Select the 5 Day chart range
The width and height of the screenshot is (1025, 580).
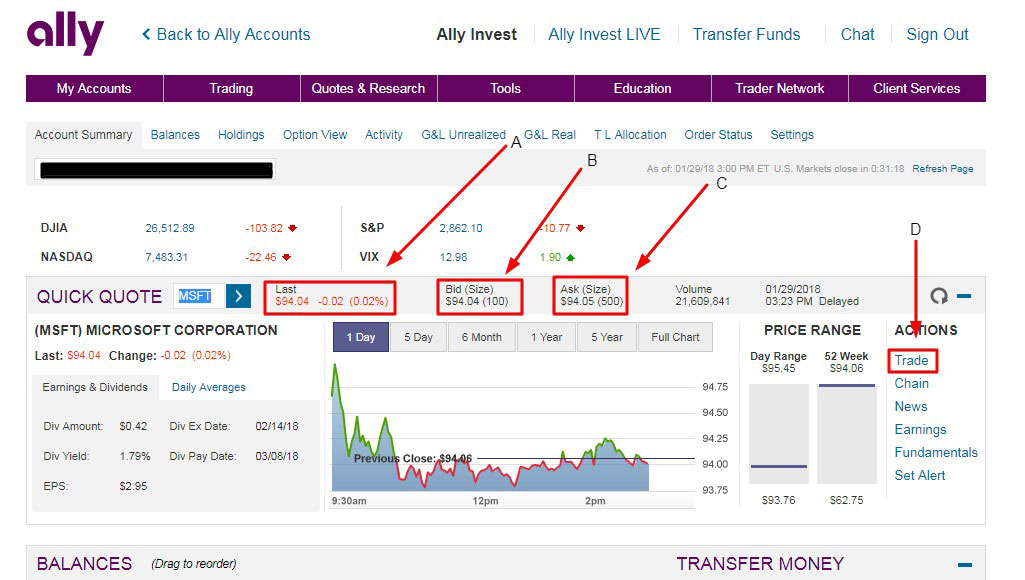[x=418, y=337]
